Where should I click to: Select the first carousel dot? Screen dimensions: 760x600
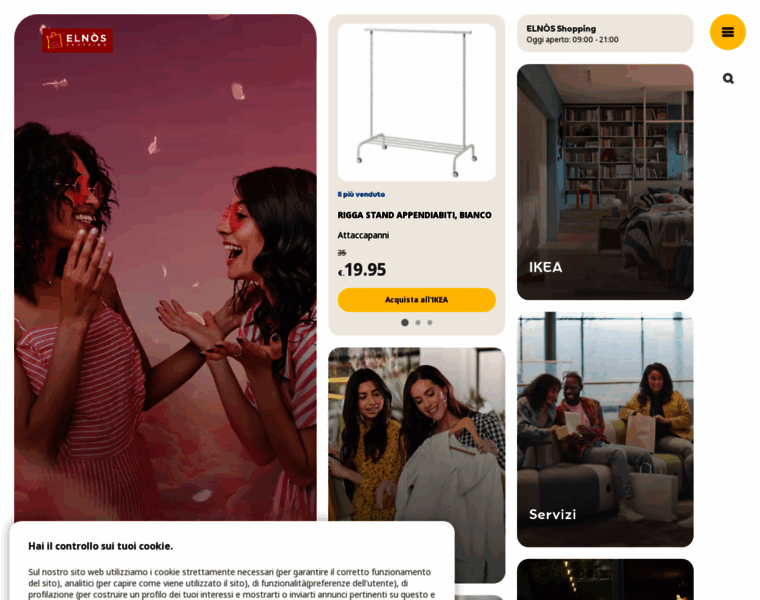[x=405, y=322]
